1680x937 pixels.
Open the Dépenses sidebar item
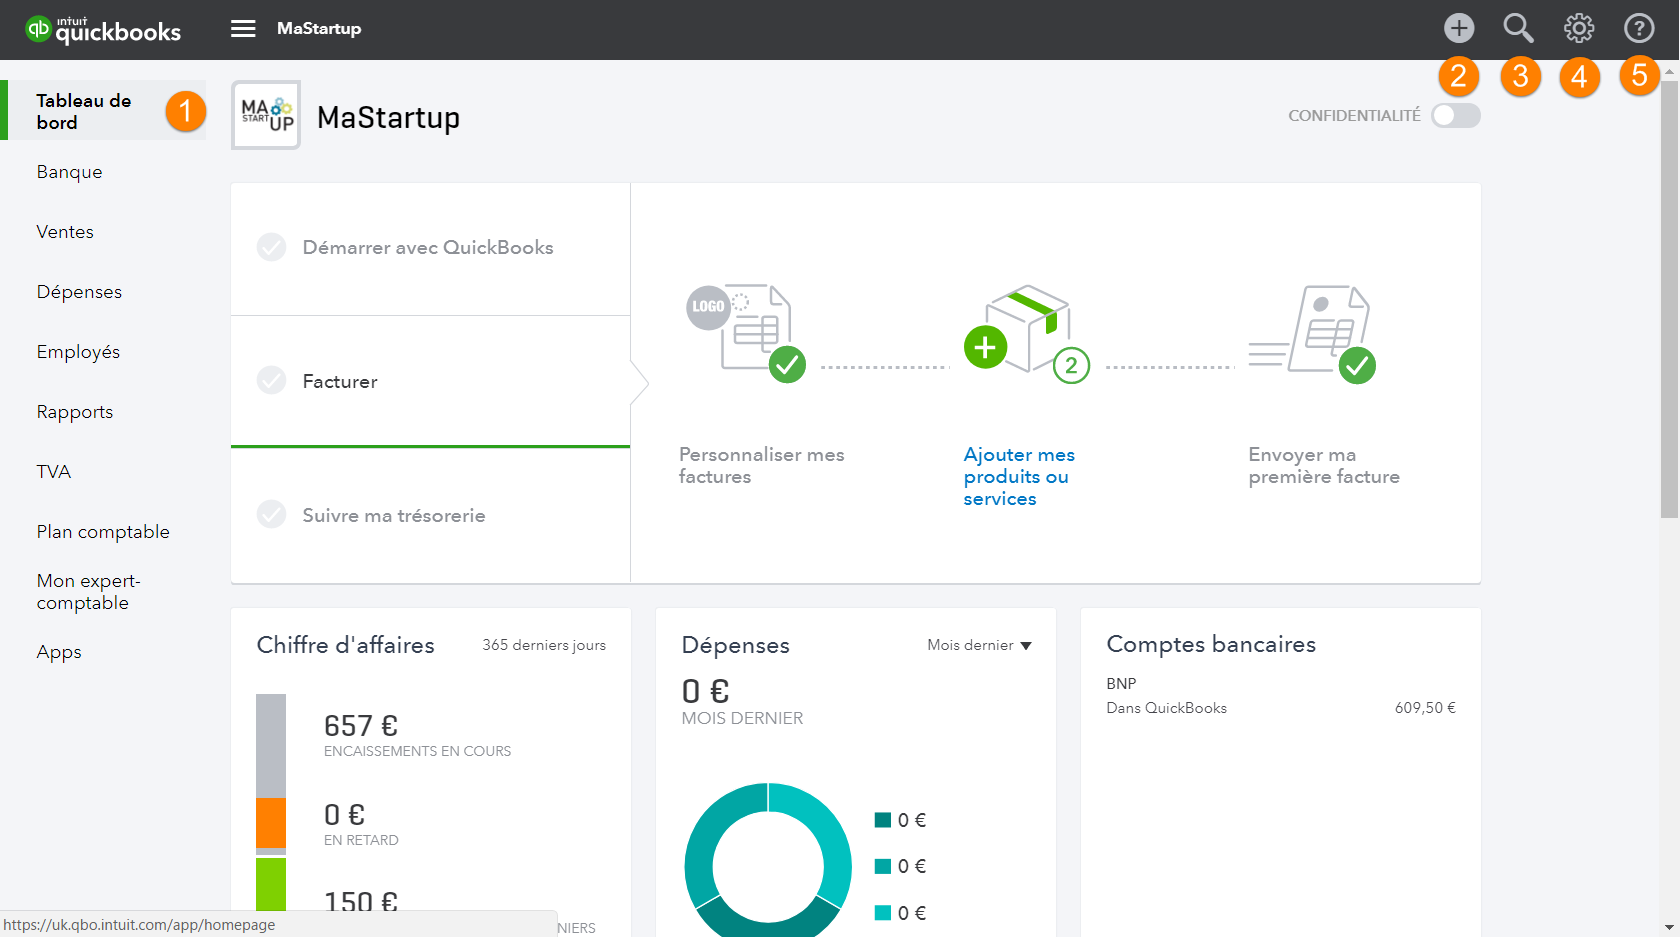[80, 292]
